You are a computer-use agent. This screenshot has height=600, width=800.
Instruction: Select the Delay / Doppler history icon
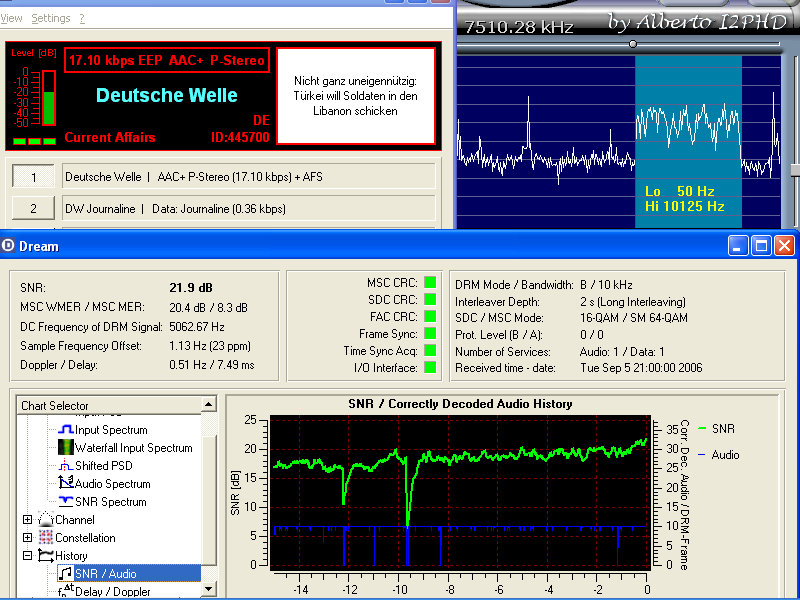tap(66, 591)
